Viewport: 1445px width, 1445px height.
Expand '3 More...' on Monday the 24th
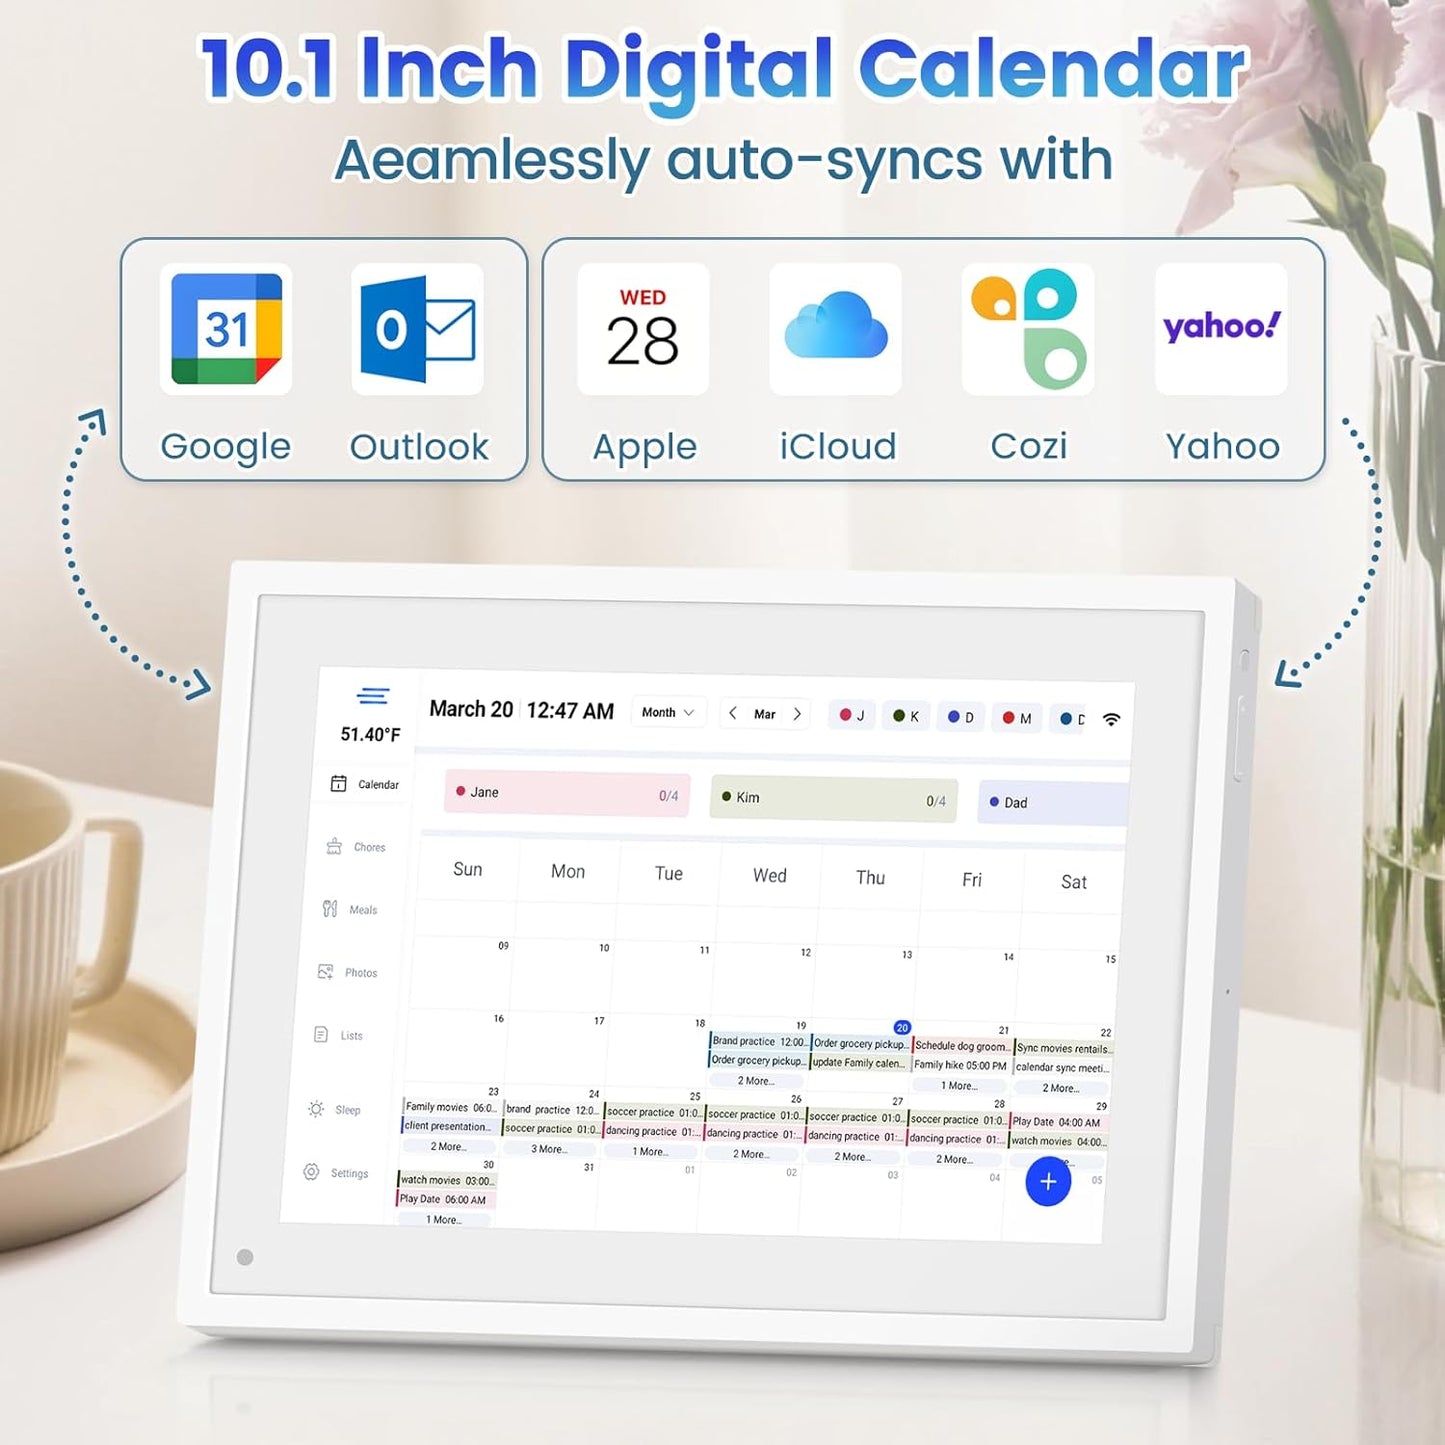pyautogui.click(x=549, y=1149)
